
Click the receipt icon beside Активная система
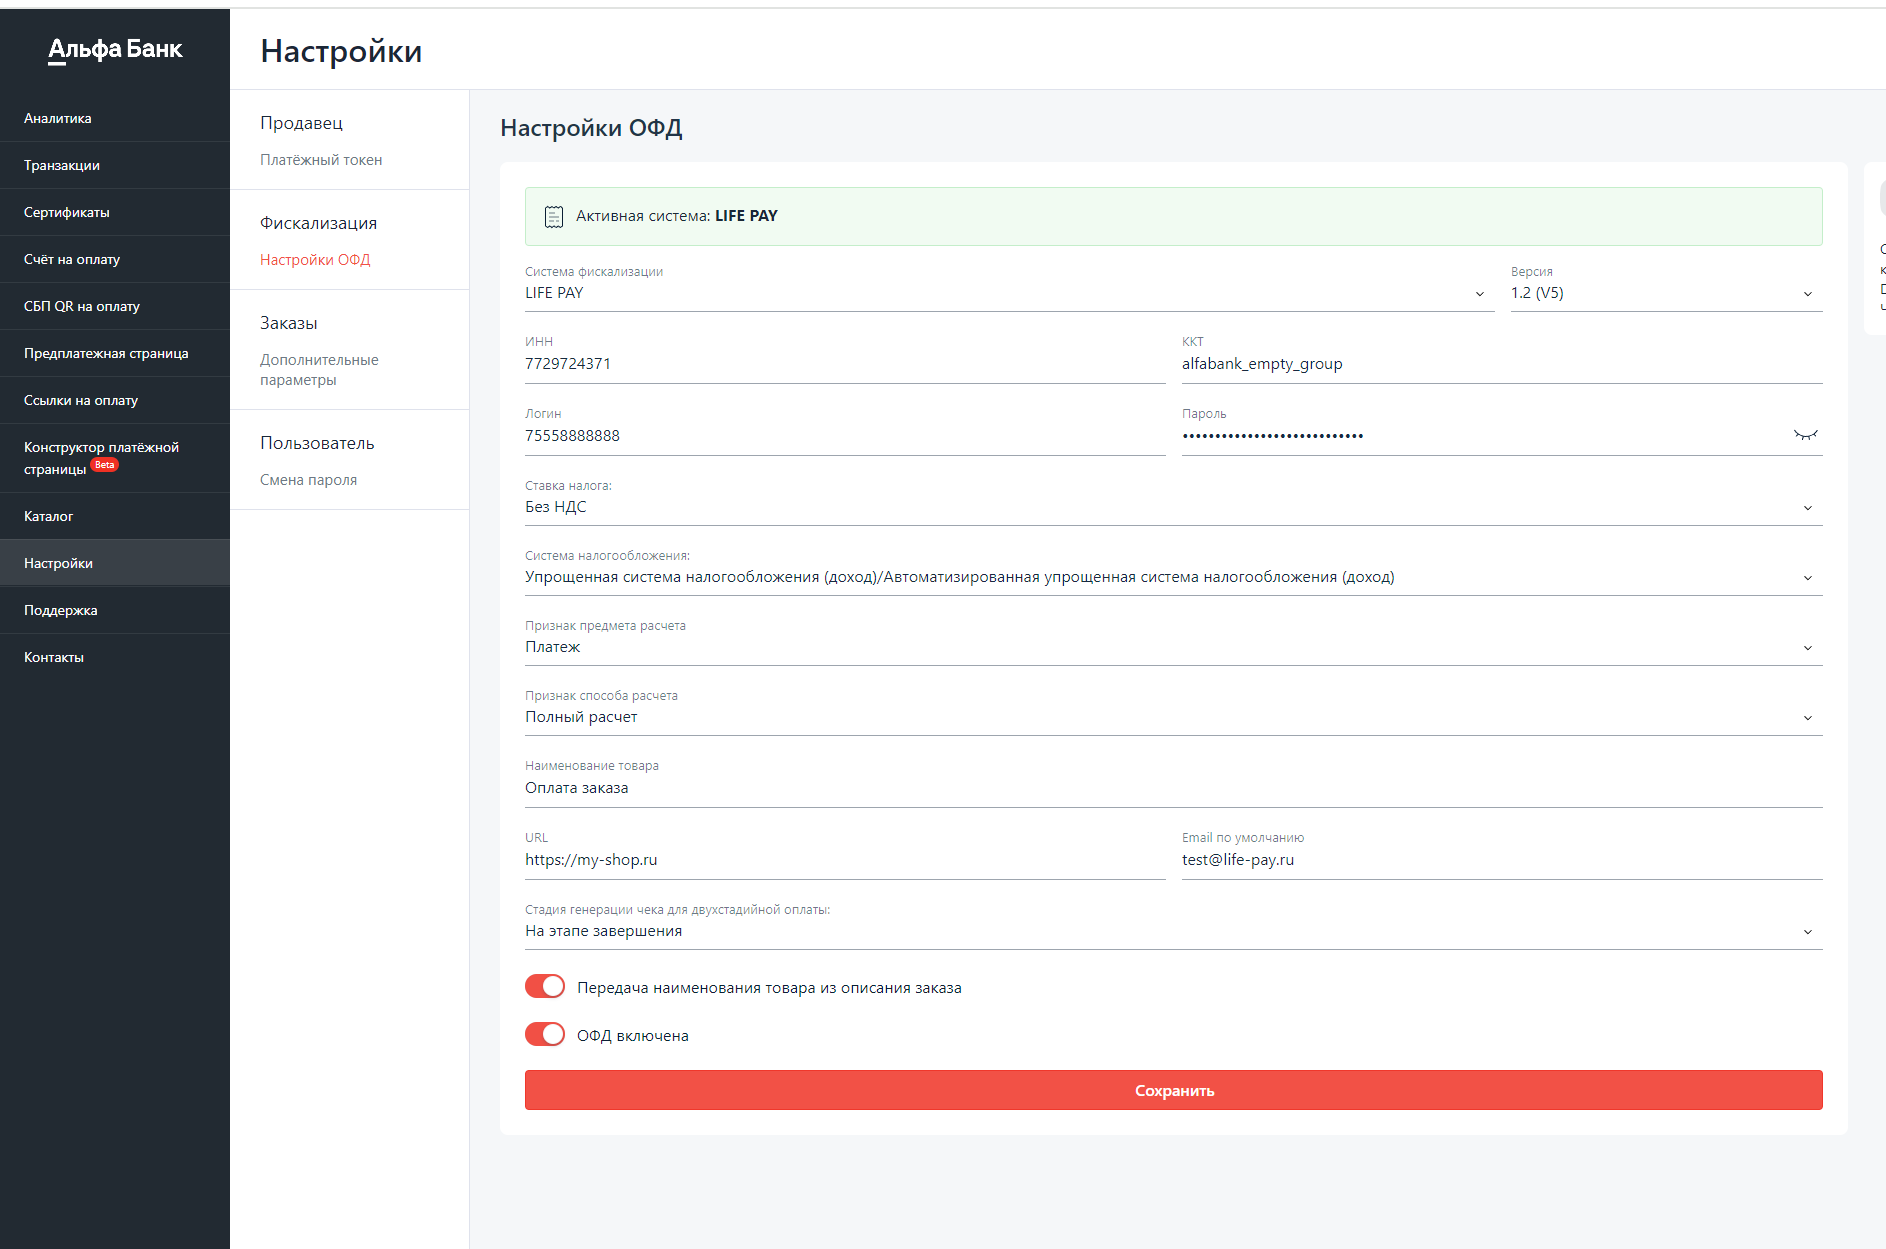point(553,216)
